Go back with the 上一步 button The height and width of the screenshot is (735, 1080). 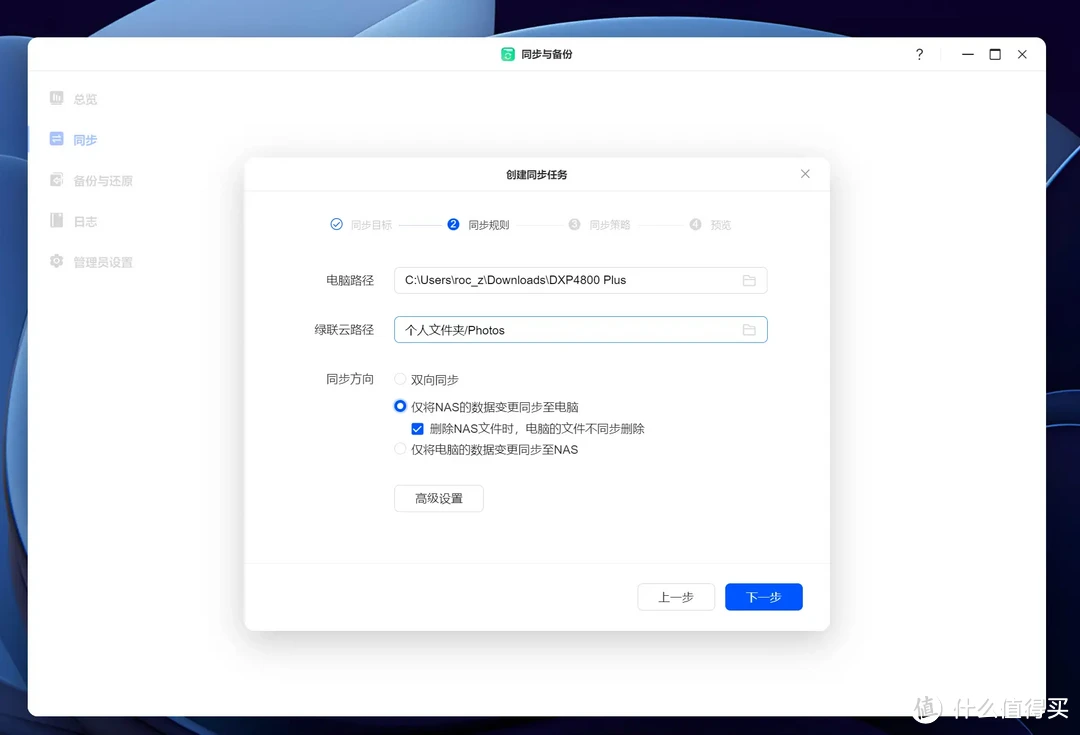coord(676,596)
